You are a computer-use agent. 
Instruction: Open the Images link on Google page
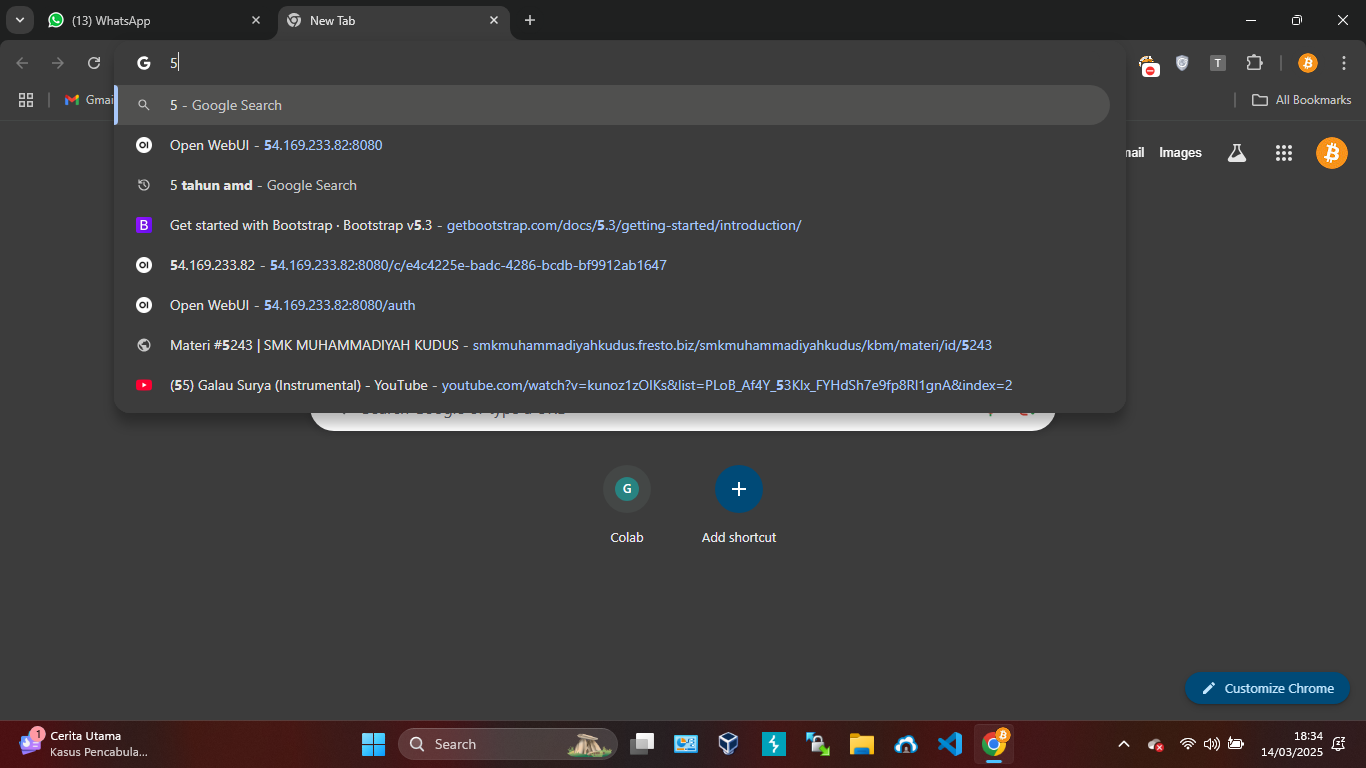(1180, 153)
